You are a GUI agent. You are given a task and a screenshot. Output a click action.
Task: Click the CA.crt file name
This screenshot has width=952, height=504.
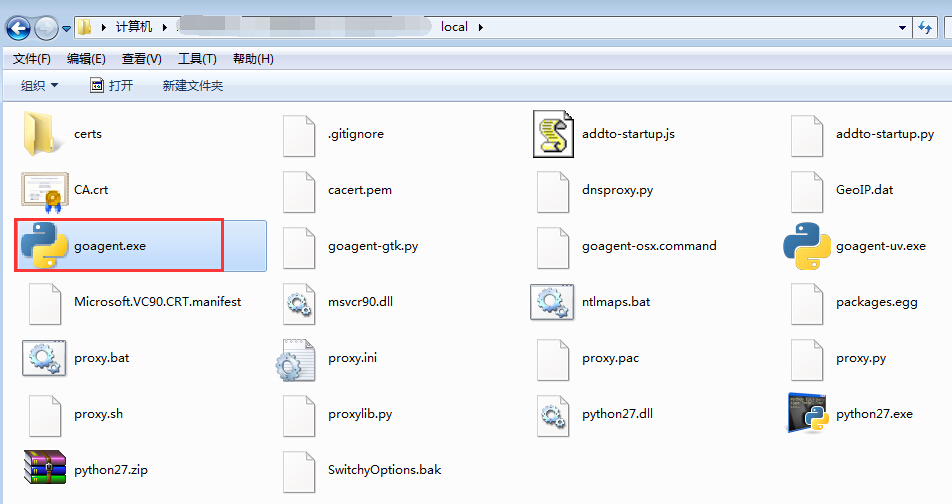coord(91,189)
